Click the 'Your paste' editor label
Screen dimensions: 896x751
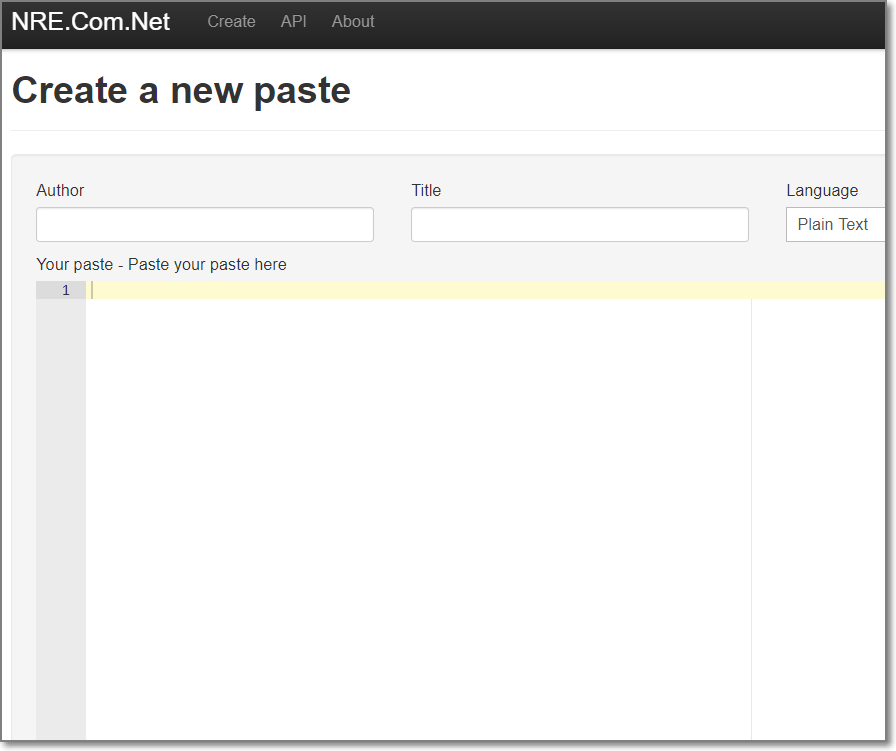click(x=161, y=265)
